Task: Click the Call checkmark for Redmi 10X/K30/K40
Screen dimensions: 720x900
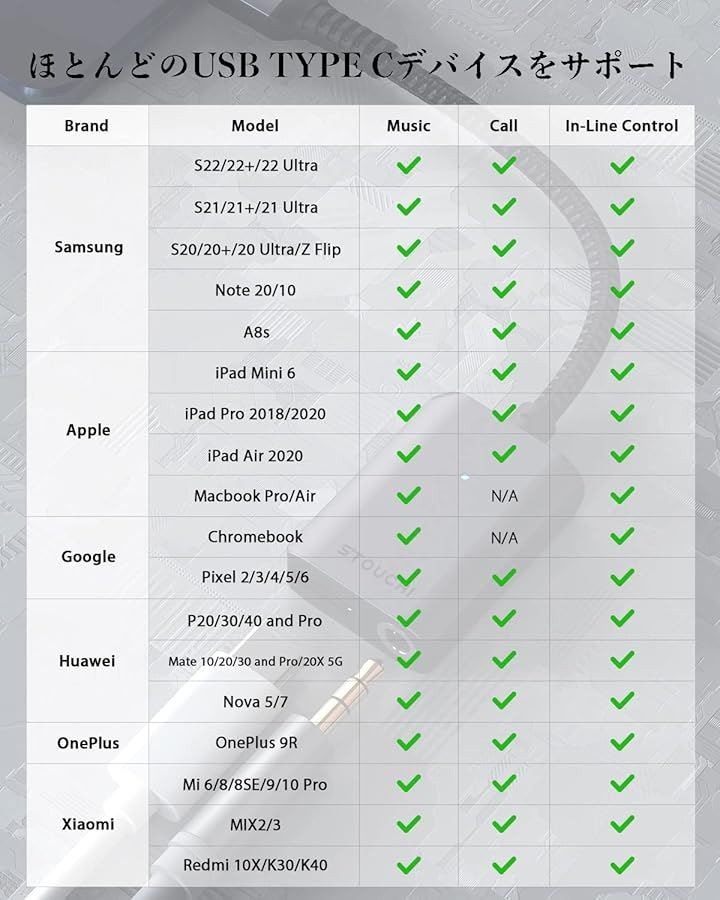Action: point(504,865)
